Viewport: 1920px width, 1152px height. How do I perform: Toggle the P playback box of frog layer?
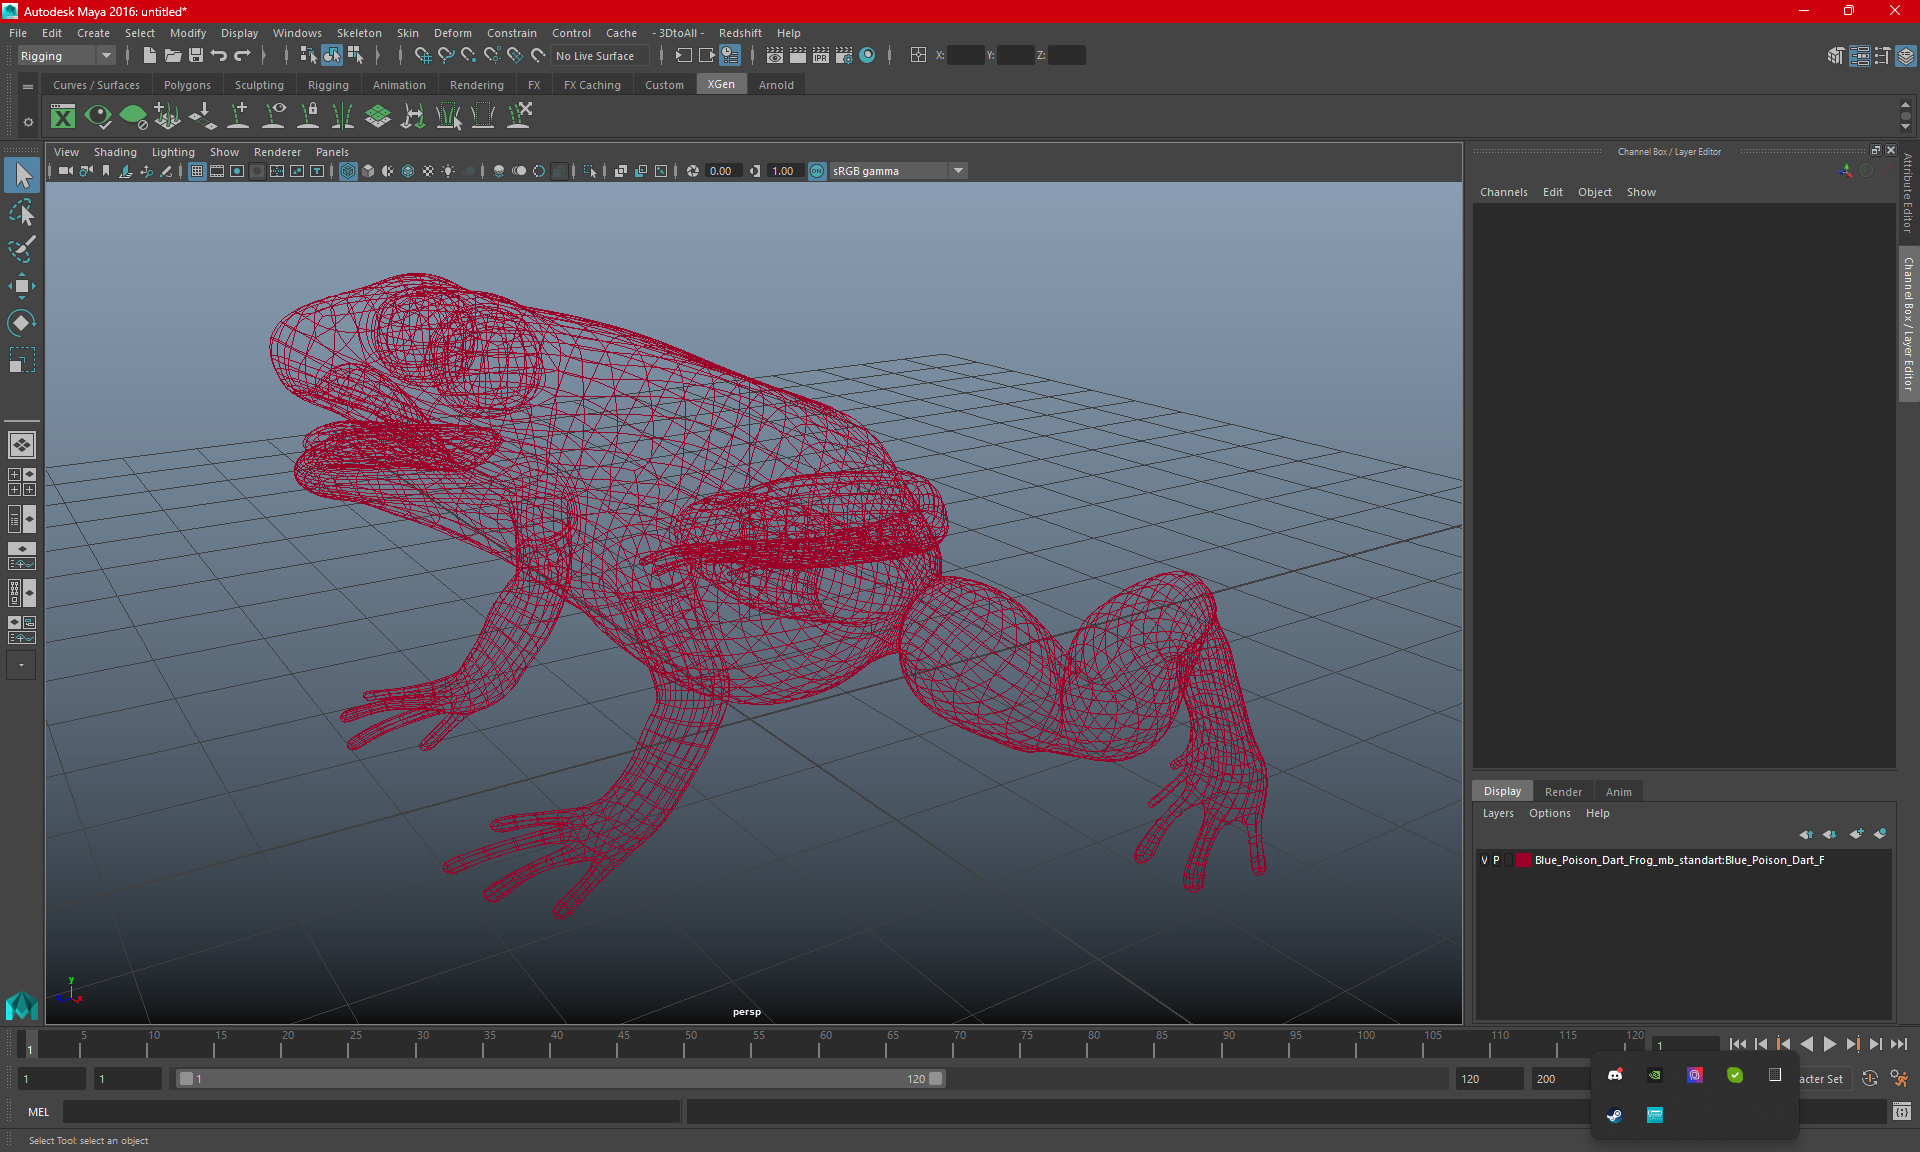click(x=1497, y=860)
